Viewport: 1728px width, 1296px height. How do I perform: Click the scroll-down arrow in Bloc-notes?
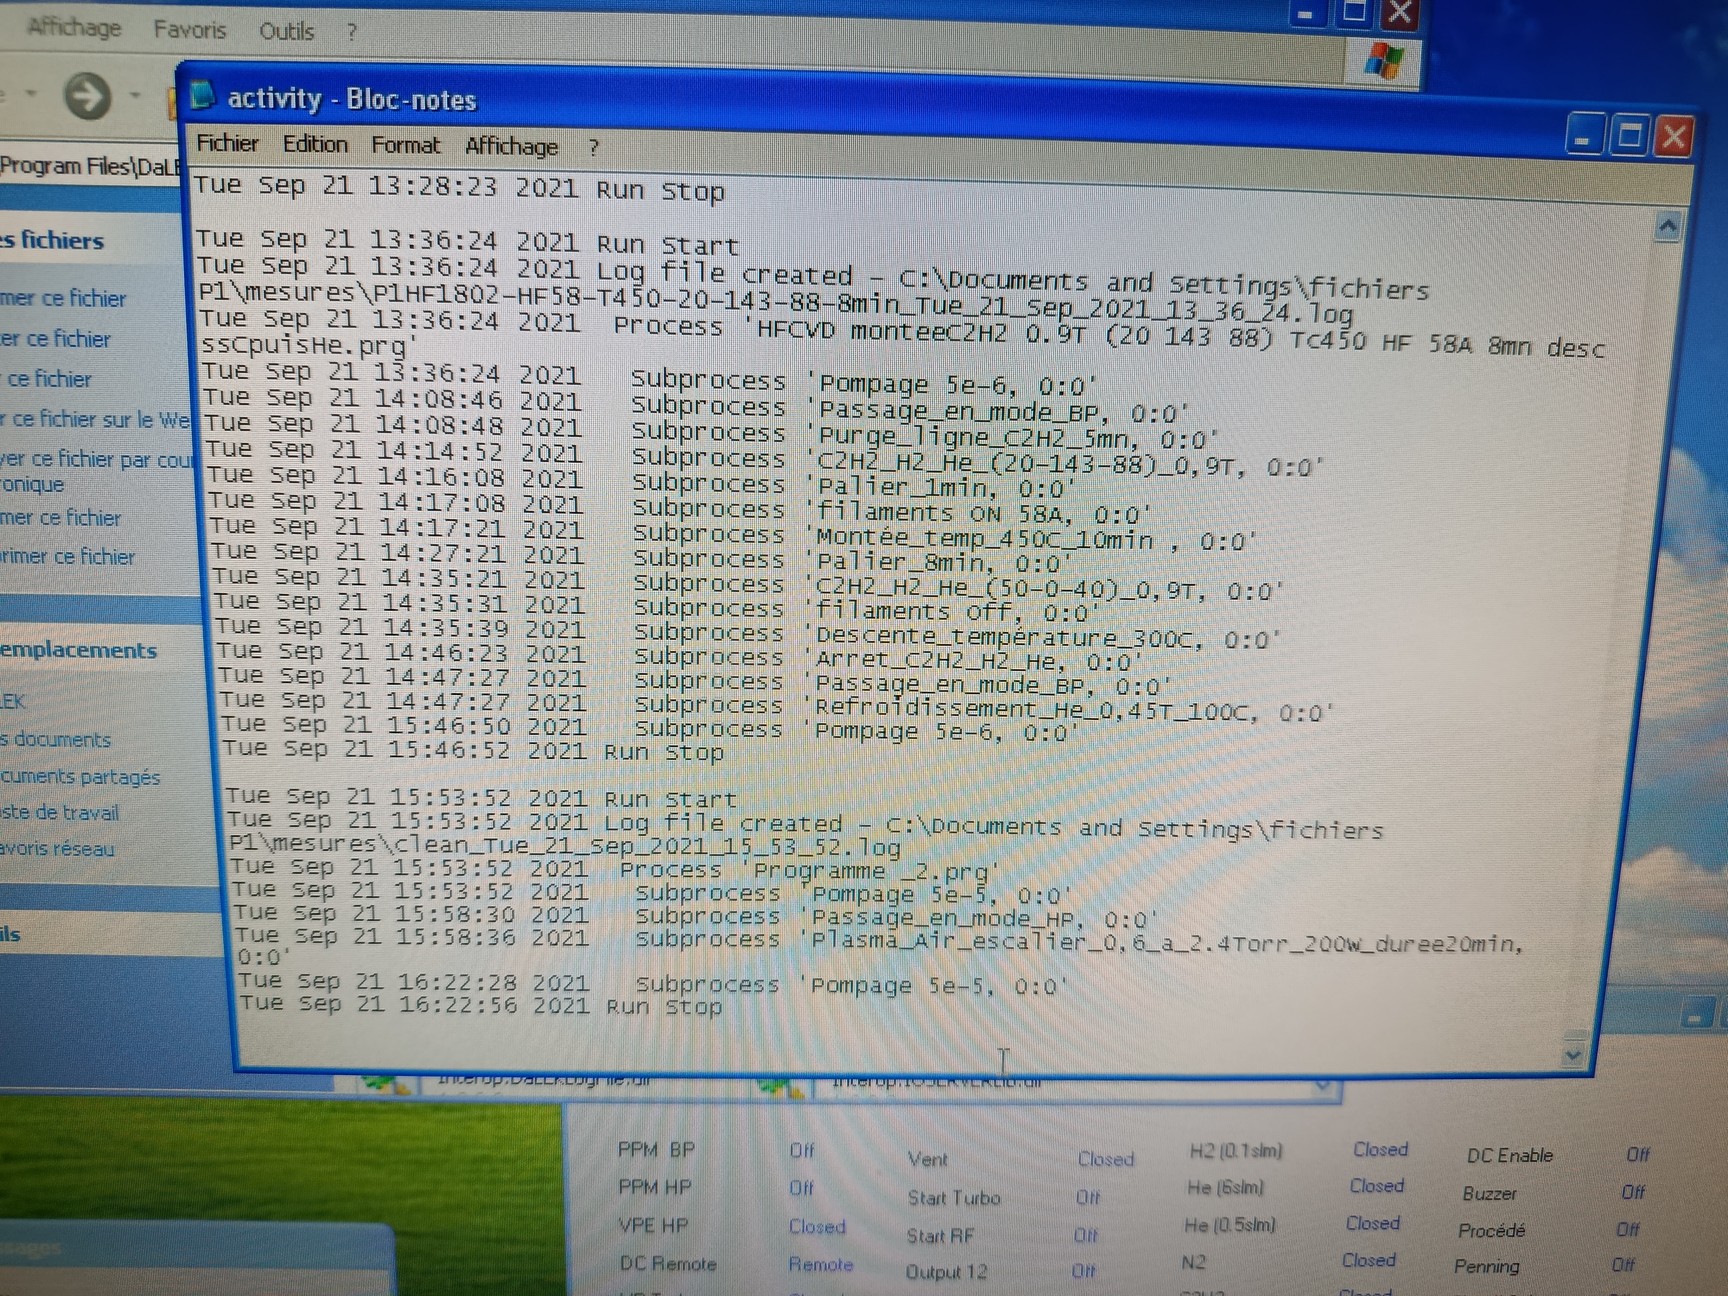click(1573, 1054)
